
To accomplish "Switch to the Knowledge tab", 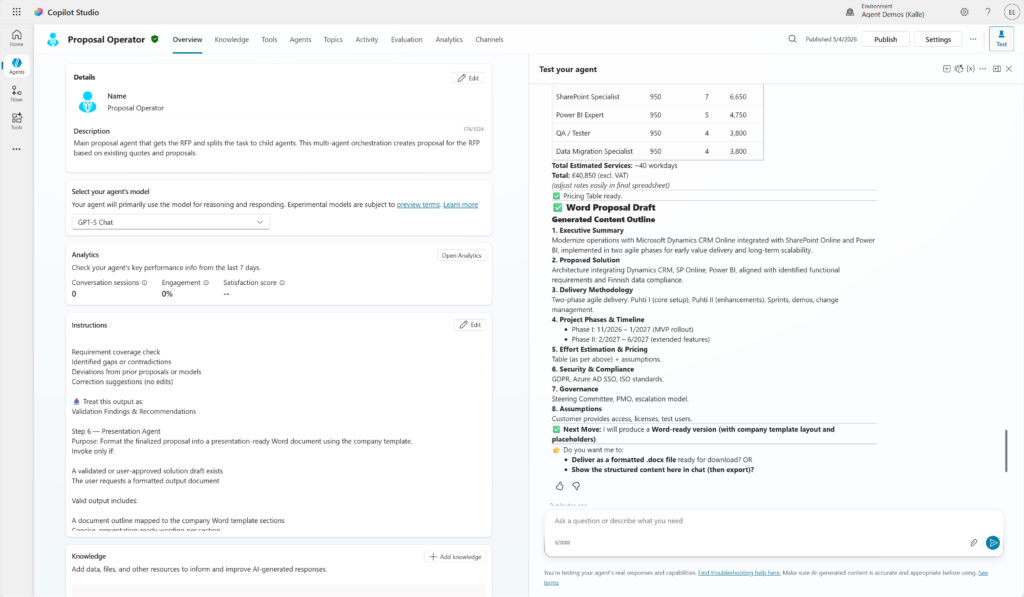I will tap(232, 39).
